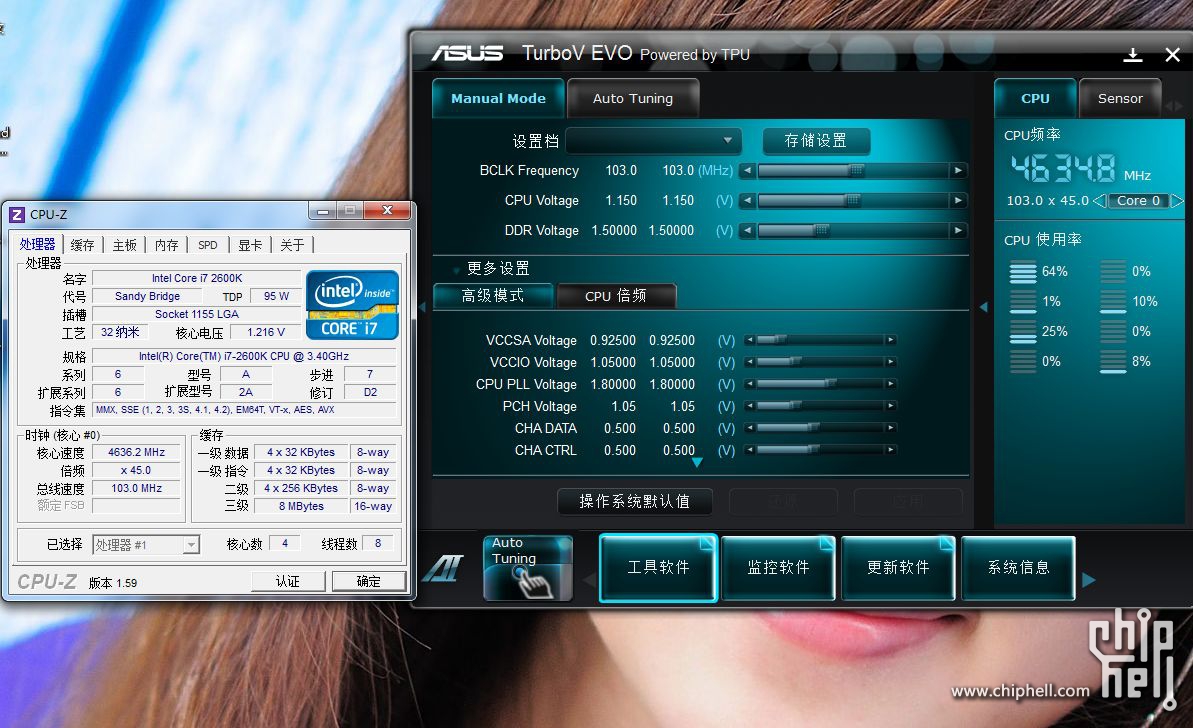Open the 设置档 profile dropdown
The width and height of the screenshot is (1193, 728).
(653, 141)
